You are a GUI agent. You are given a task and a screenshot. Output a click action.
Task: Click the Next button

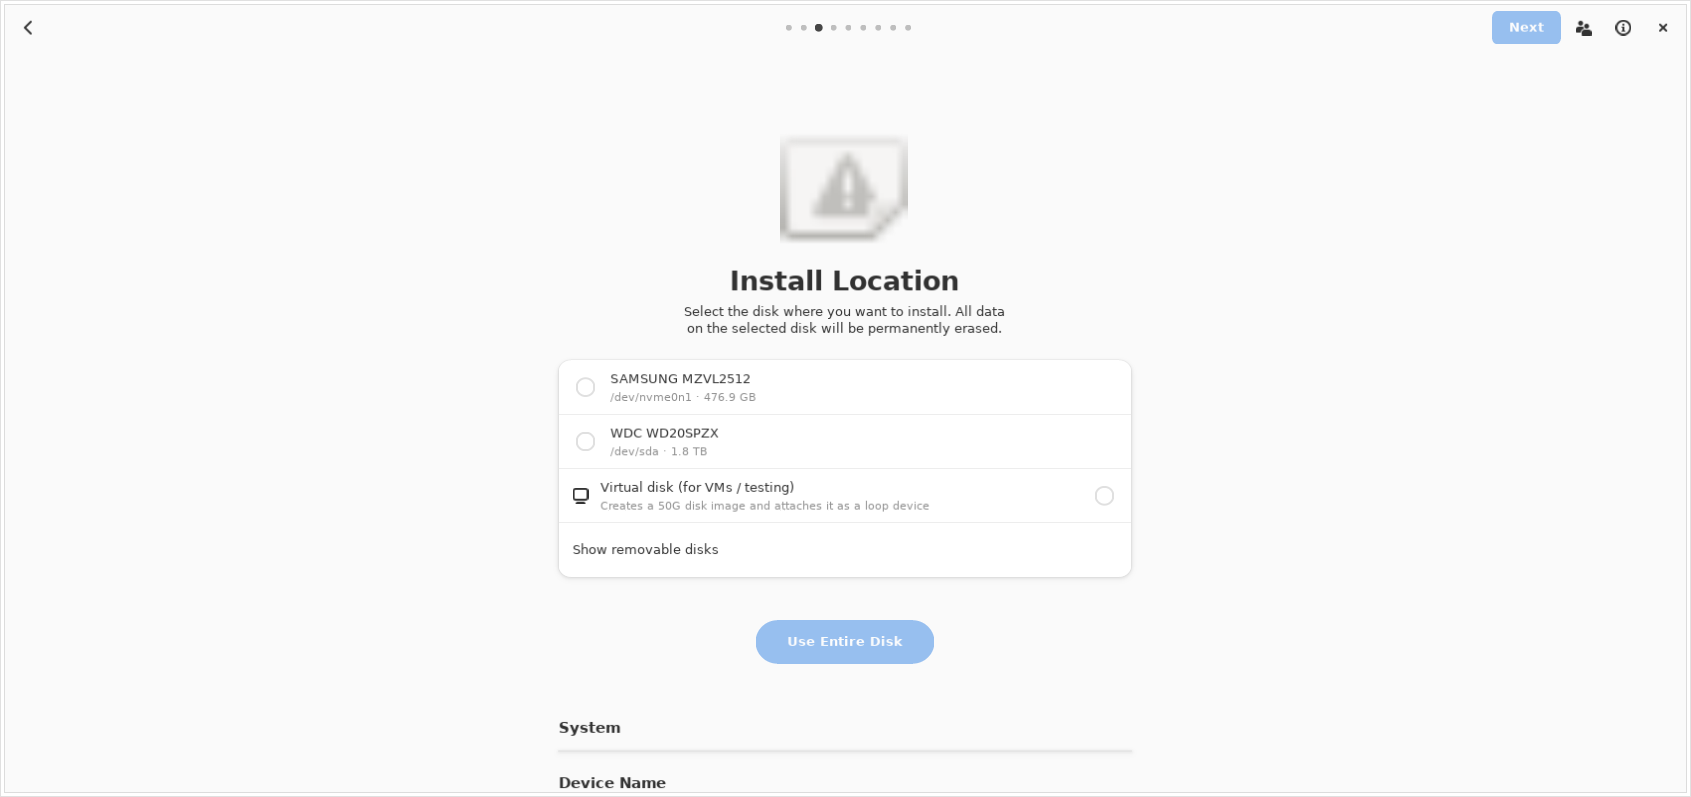coord(1526,28)
